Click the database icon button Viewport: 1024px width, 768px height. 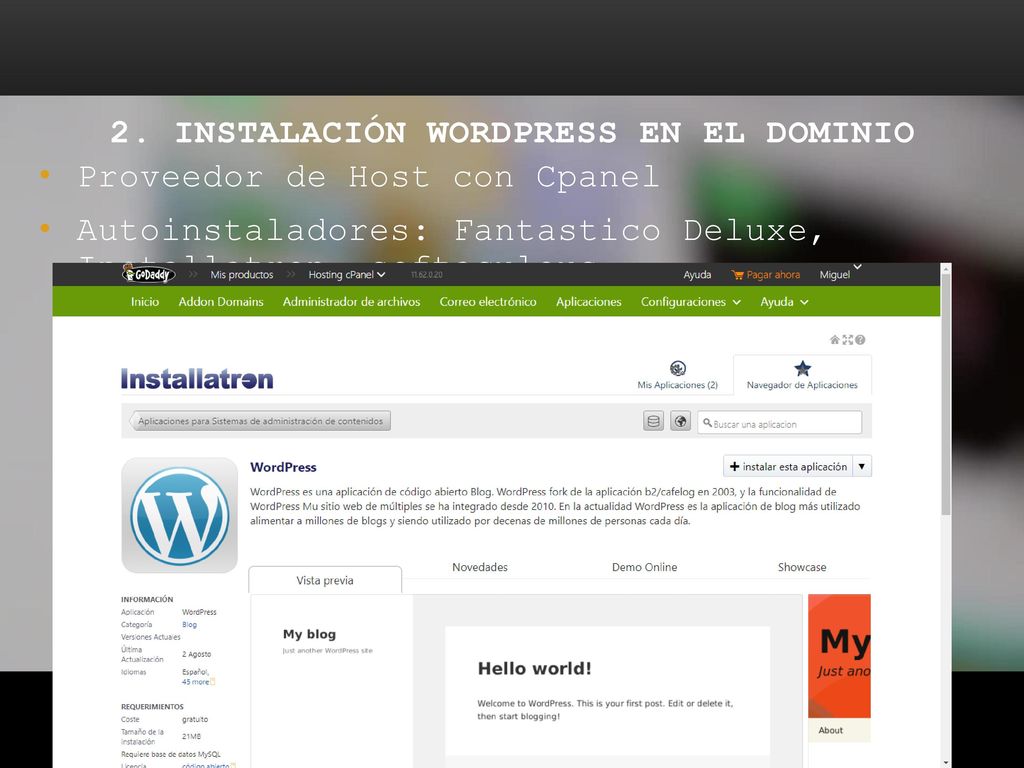(x=653, y=421)
